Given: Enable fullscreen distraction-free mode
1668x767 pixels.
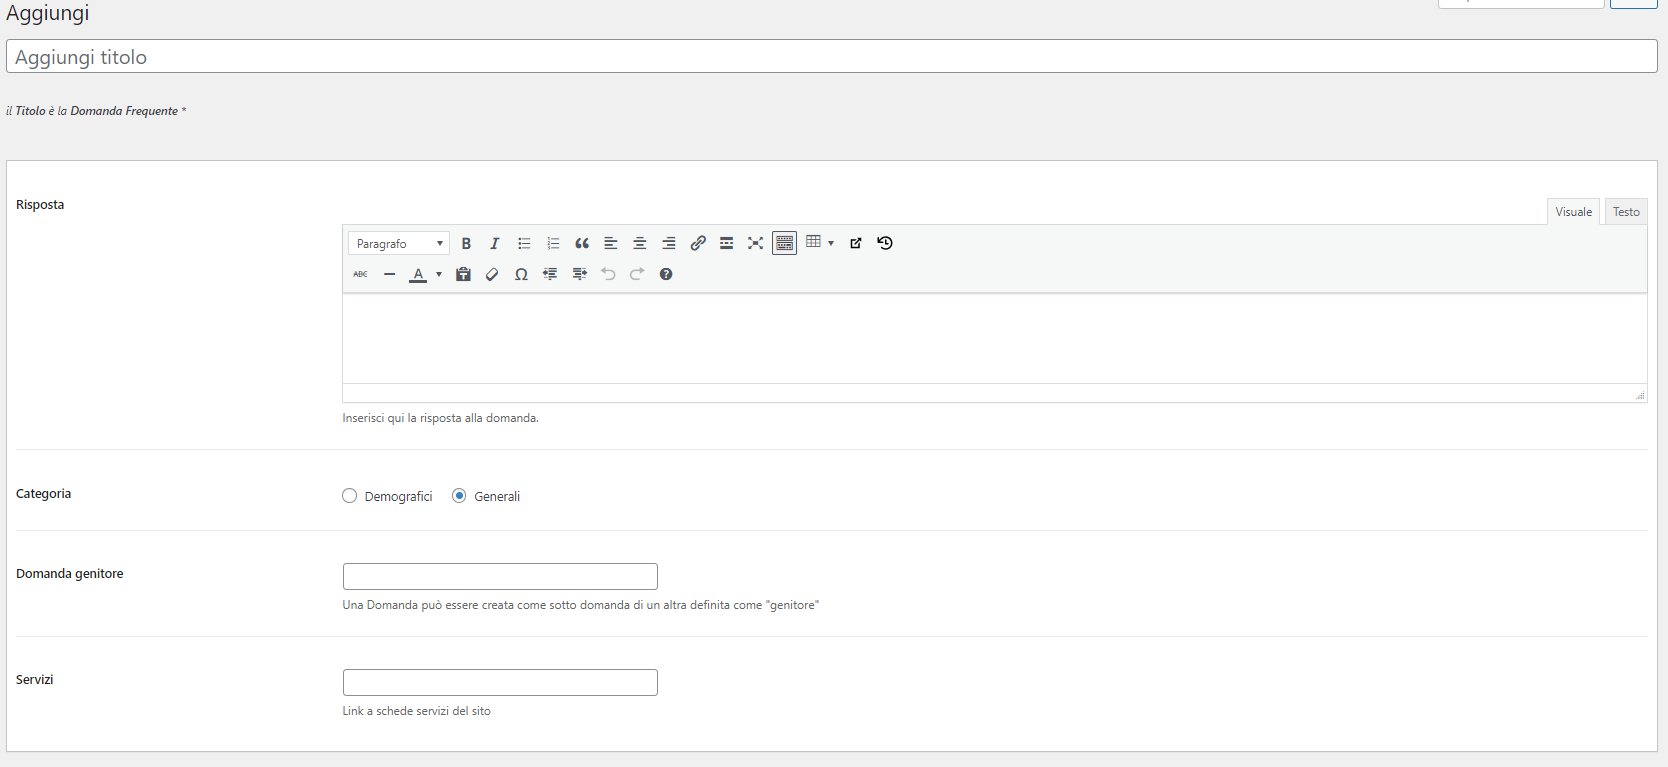Looking at the screenshot, I should 756,243.
